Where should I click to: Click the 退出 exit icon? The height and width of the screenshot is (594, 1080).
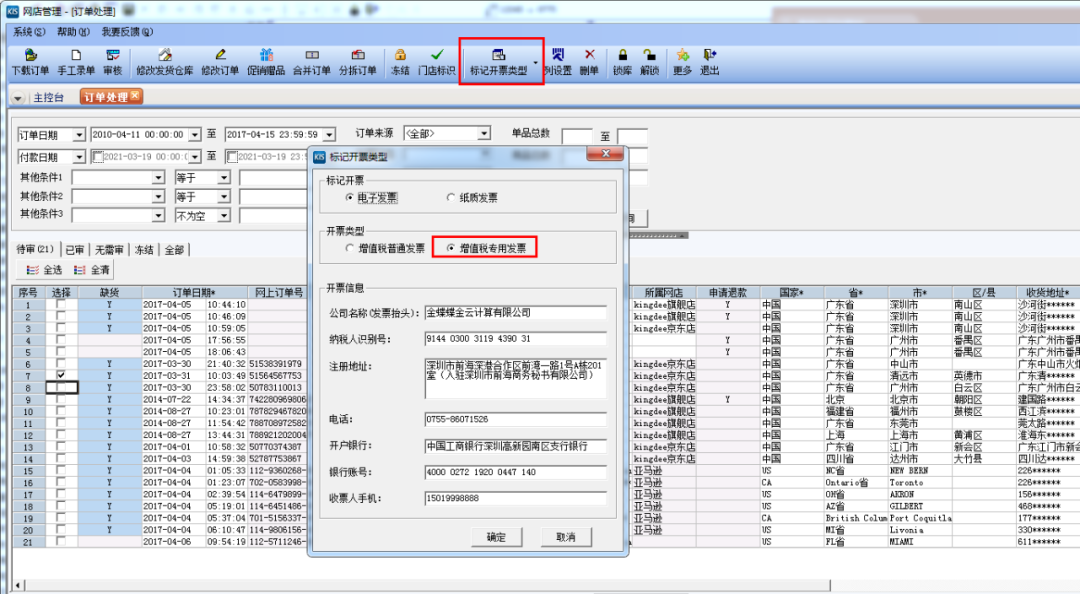point(710,55)
